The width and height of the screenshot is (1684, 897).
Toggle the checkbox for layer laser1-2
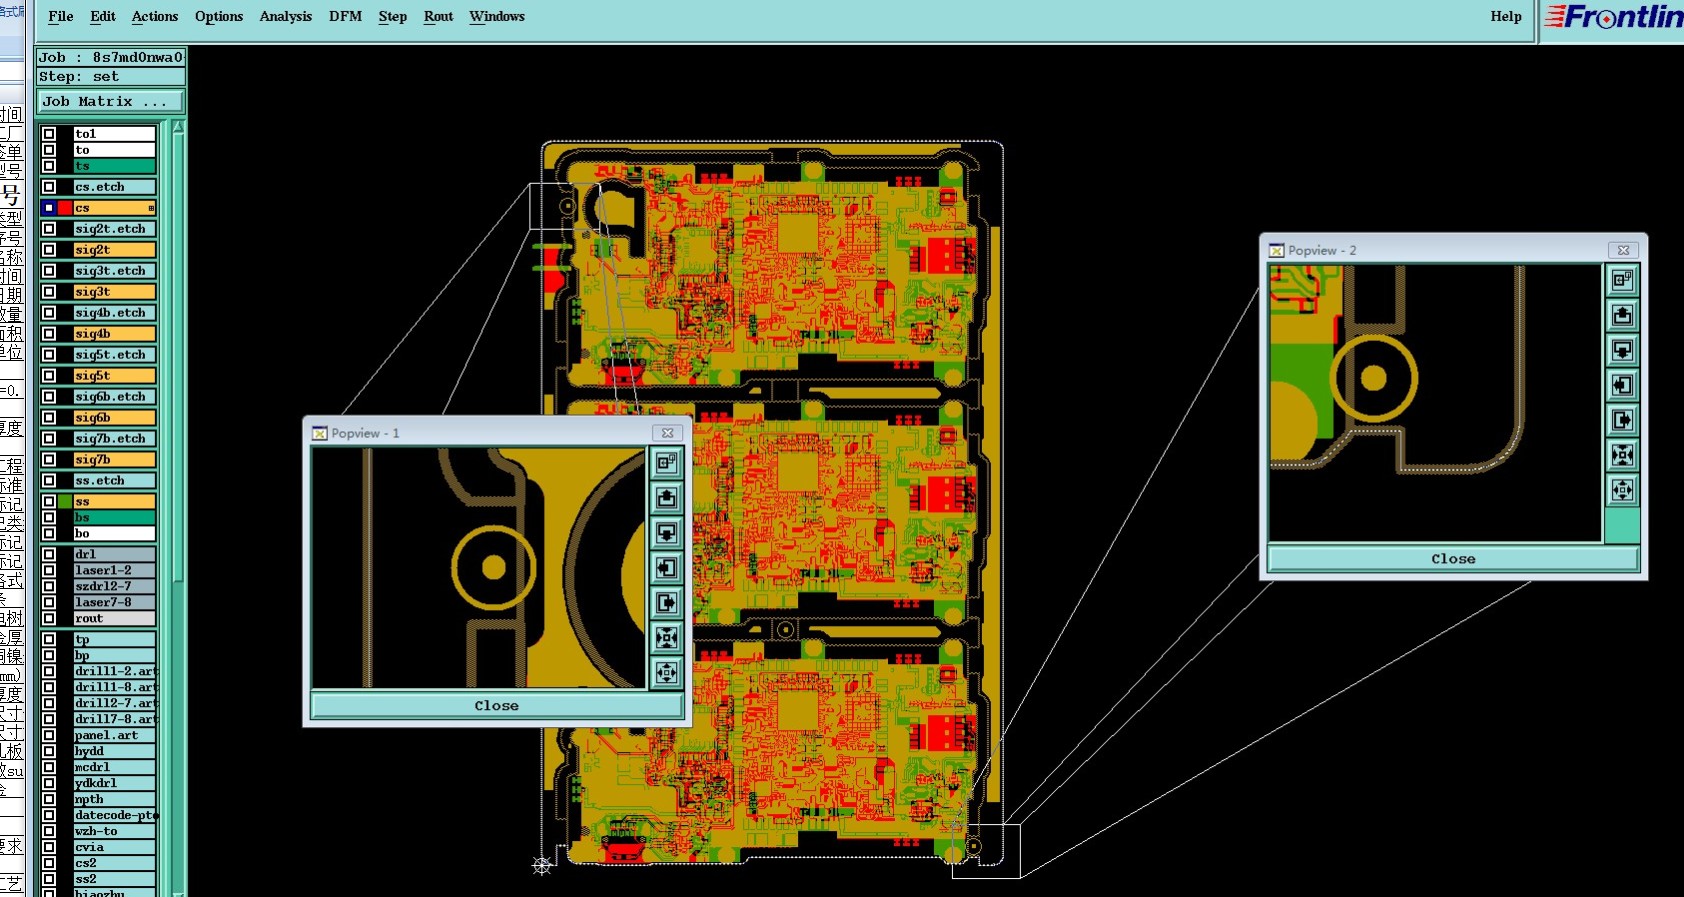pyautogui.click(x=49, y=570)
